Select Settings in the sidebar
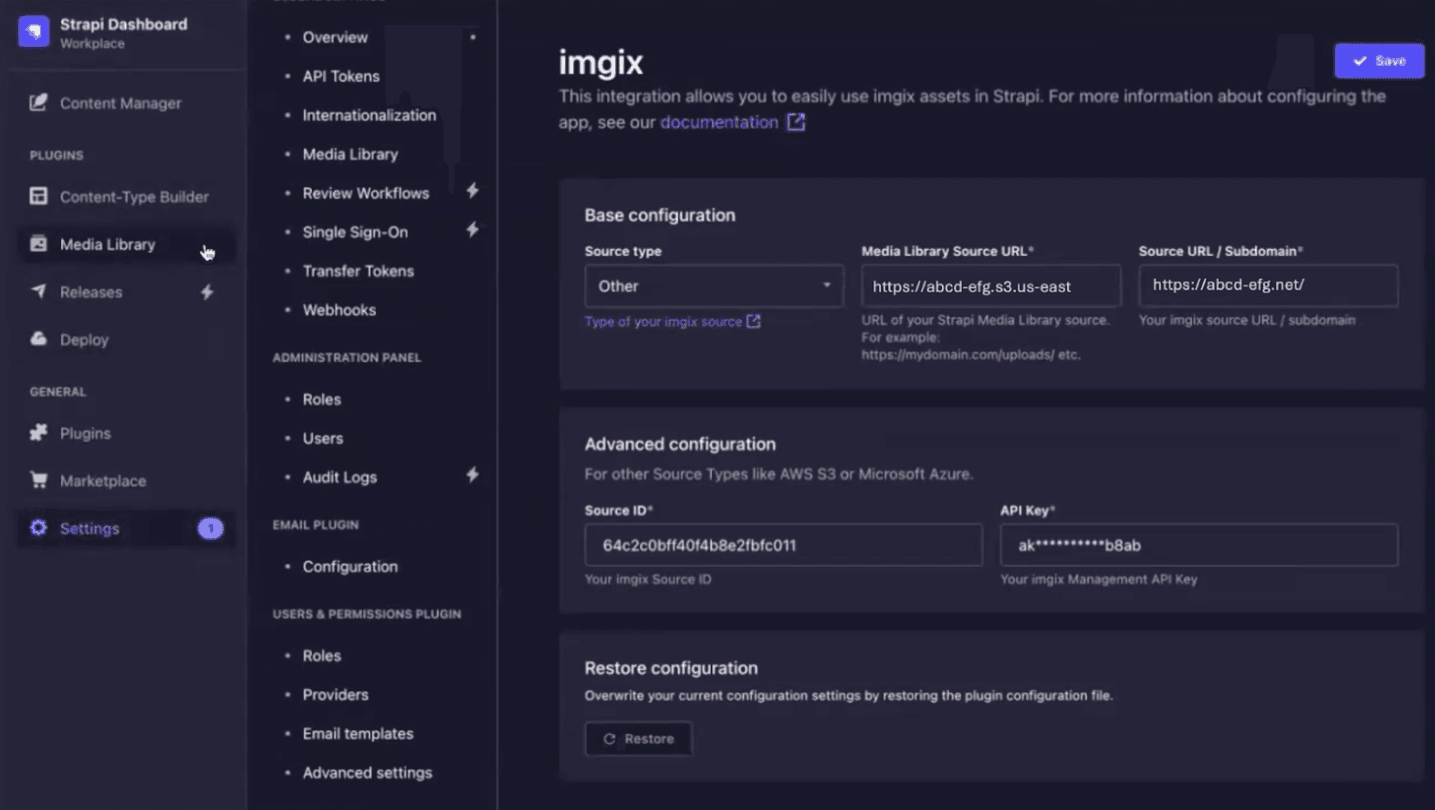Screen dimensions: 1435x810 [126, 528]
